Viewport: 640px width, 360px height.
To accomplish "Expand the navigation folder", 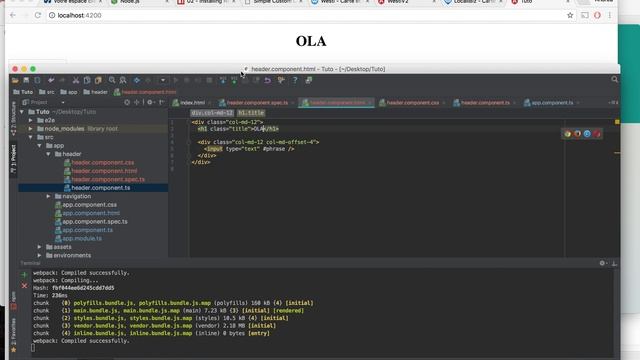I will [49, 196].
